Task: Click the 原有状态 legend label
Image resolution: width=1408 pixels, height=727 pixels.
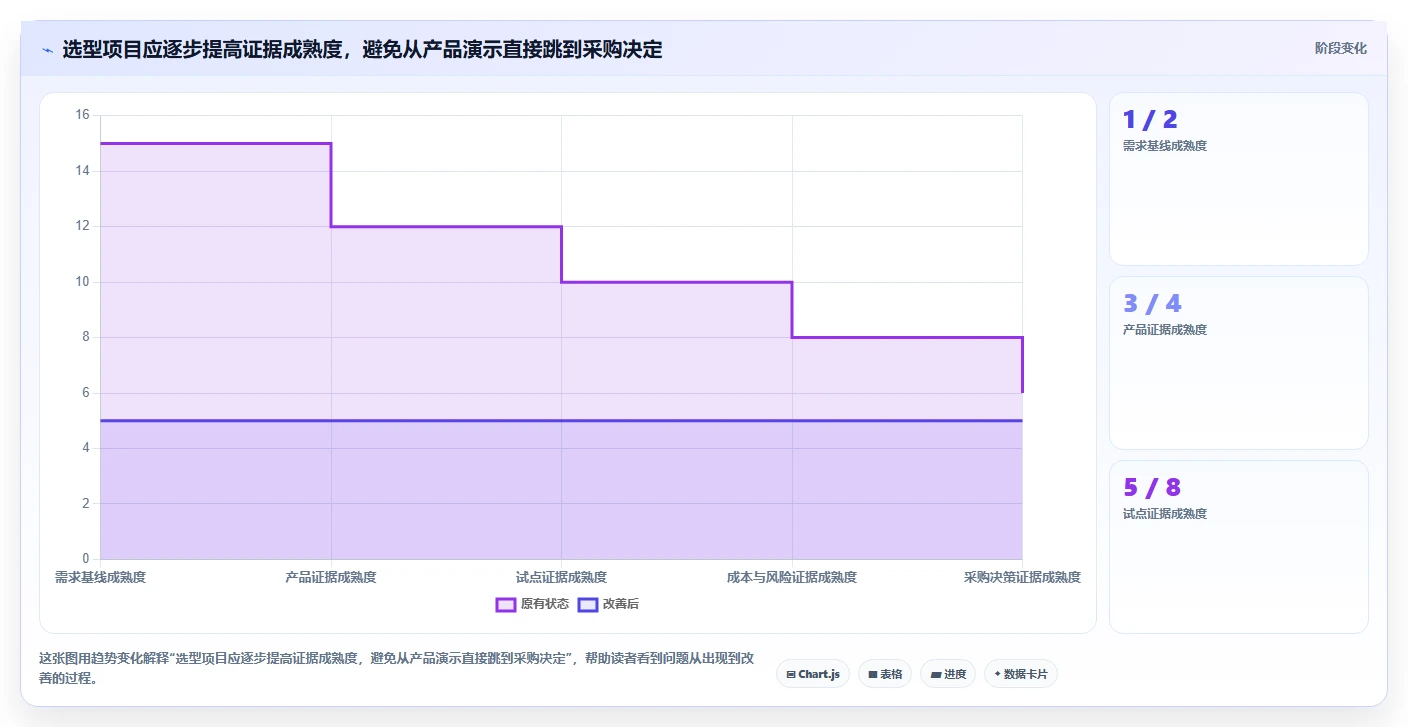Action: [x=545, y=604]
